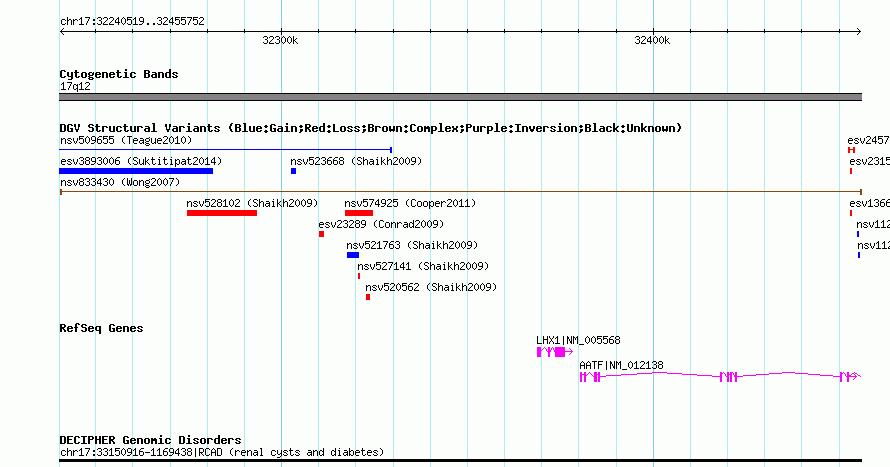Select the small red esv23289 loss block
The image size is (890, 467).
[321, 234]
